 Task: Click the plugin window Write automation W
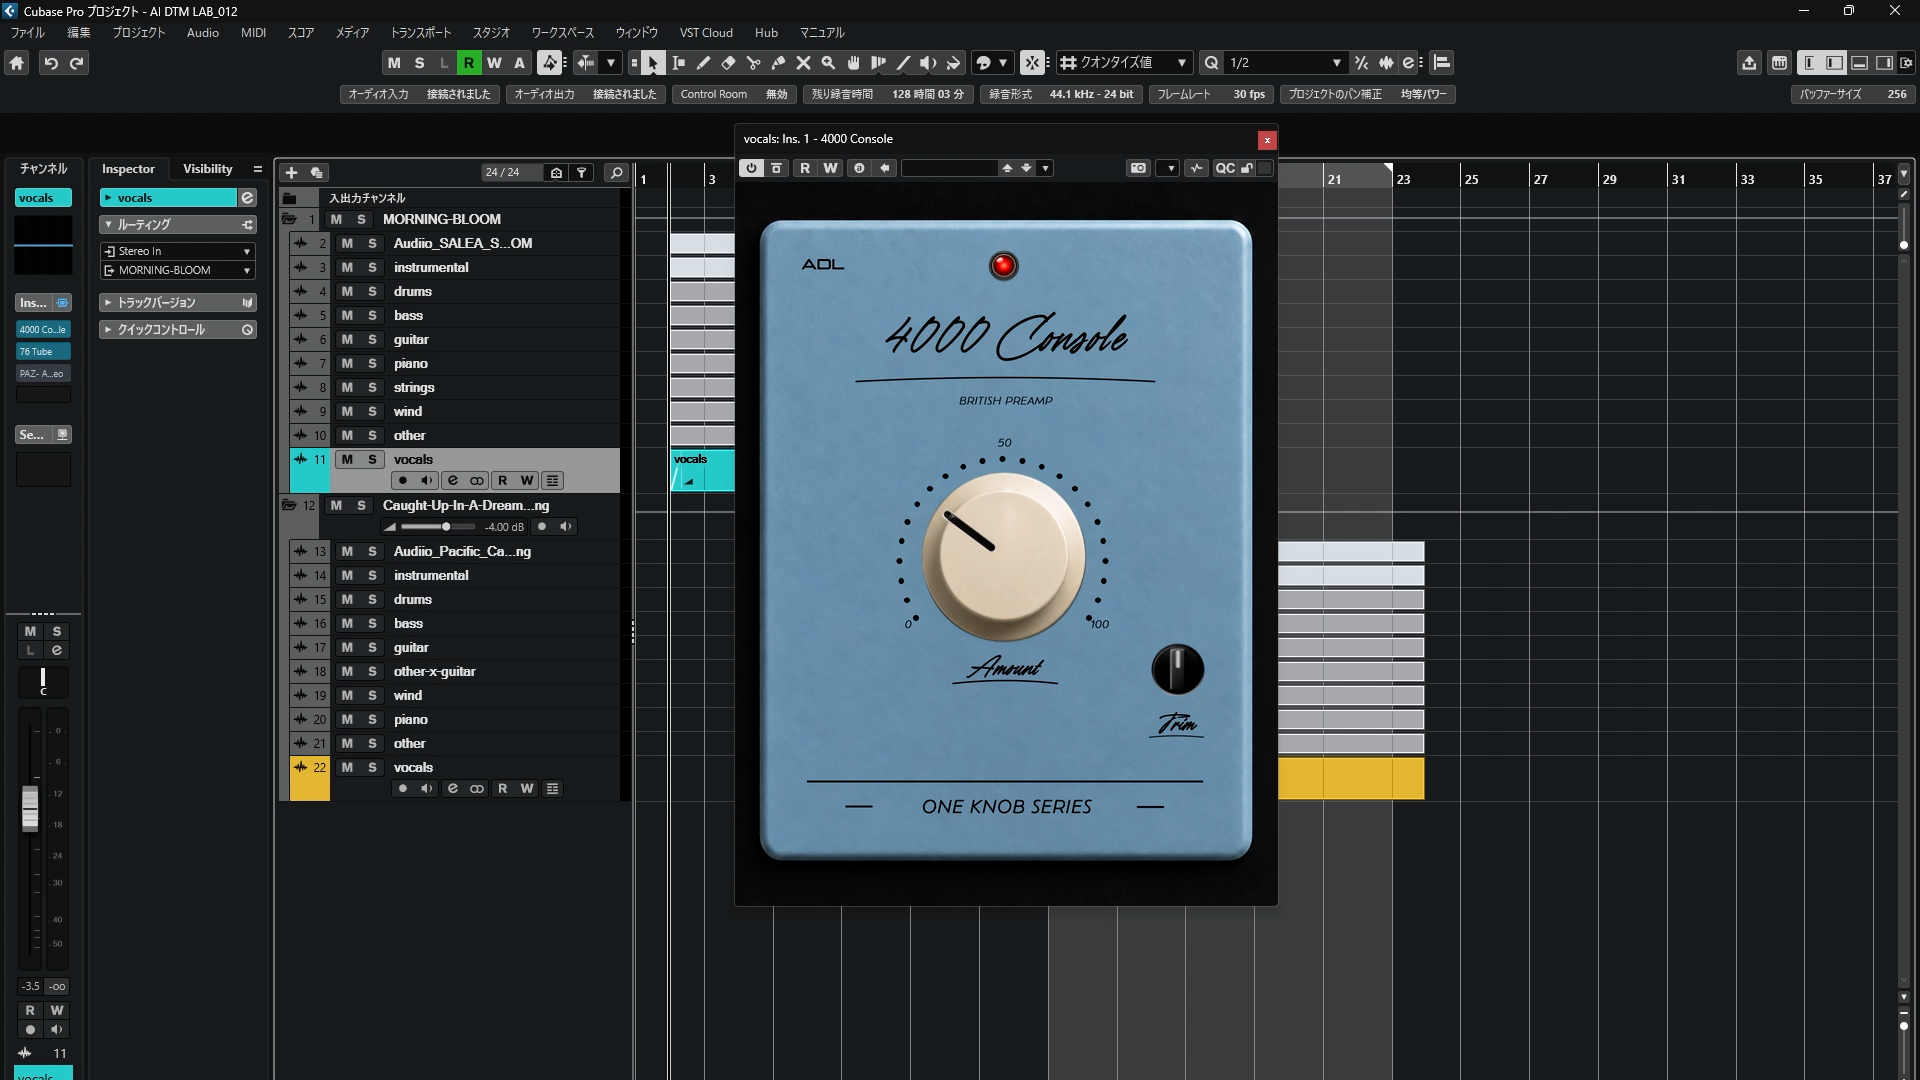click(830, 168)
